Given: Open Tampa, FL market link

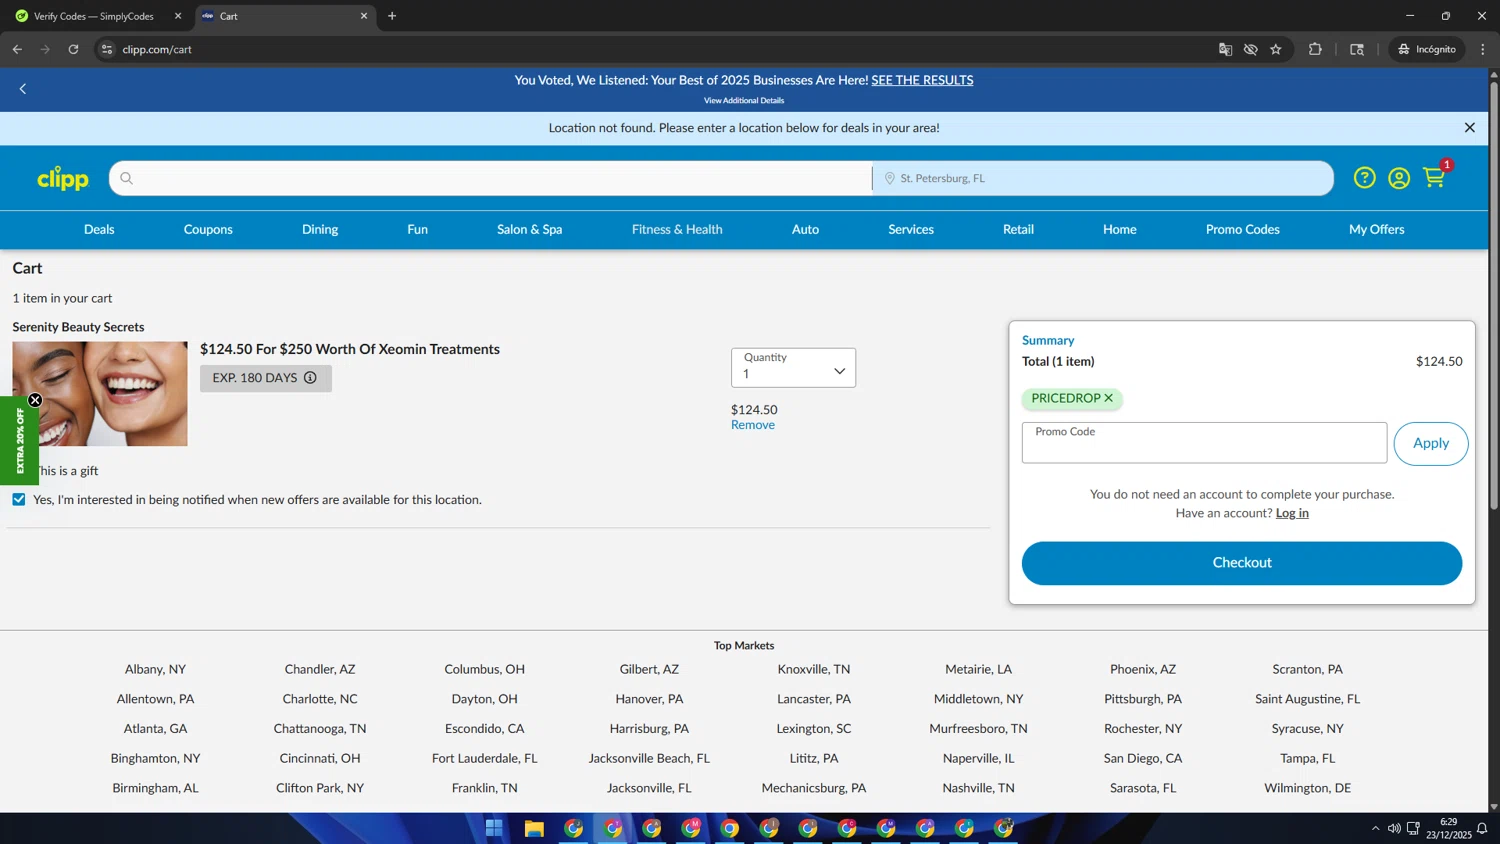Looking at the screenshot, I should point(1308,758).
